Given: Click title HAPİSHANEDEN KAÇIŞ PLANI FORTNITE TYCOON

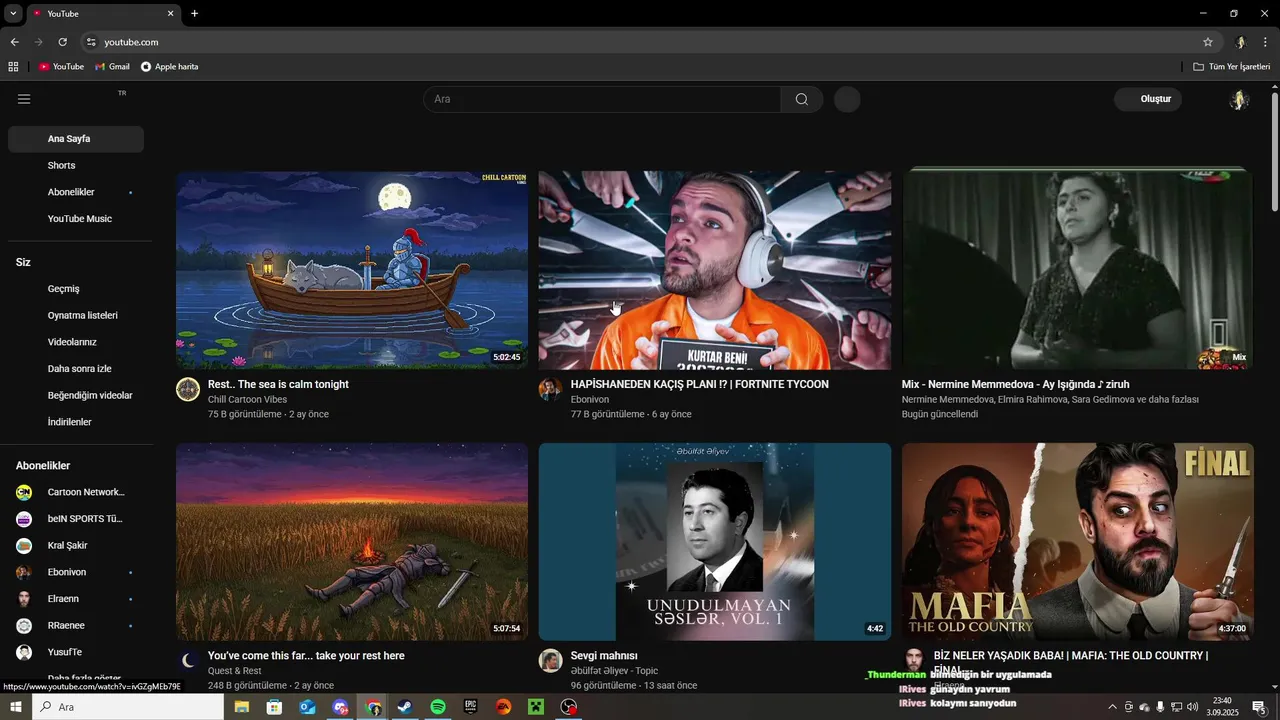Looking at the screenshot, I should coord(699,384).
